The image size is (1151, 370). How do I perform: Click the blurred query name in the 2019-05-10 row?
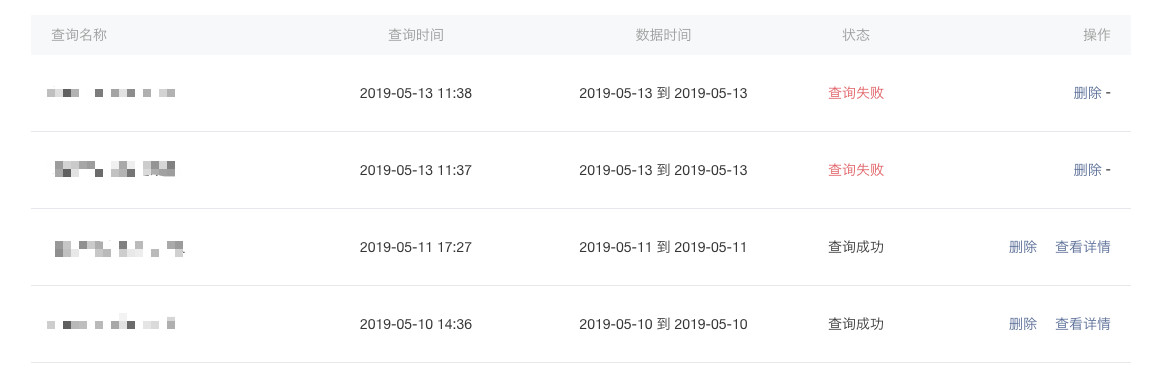111,323
